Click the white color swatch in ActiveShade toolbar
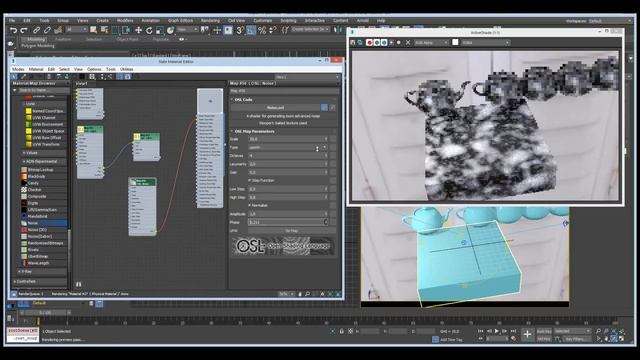Viewport: 640px width, 360px height. pos(456,42)
